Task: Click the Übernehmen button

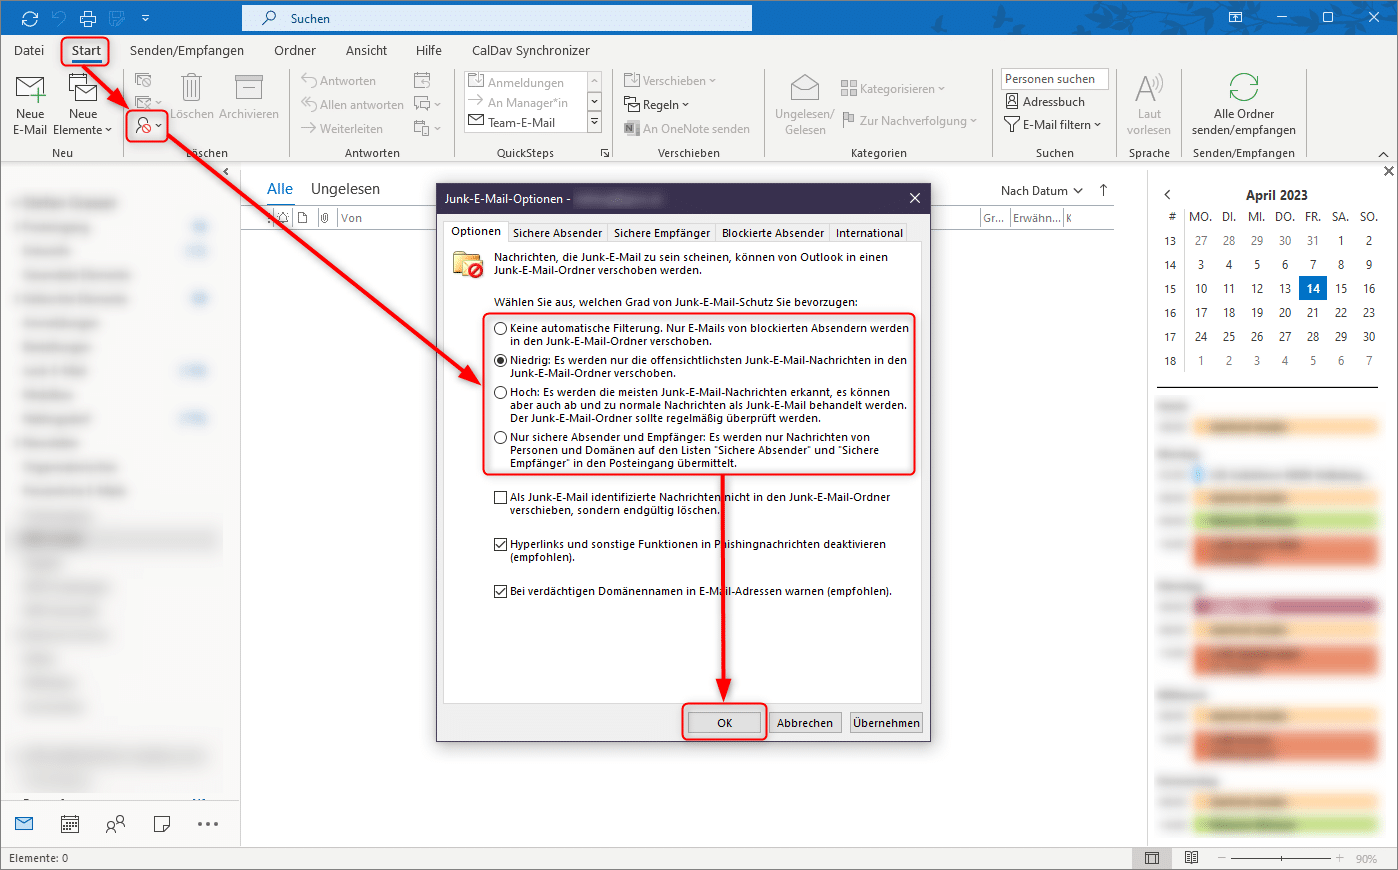Action: point(885,722)
